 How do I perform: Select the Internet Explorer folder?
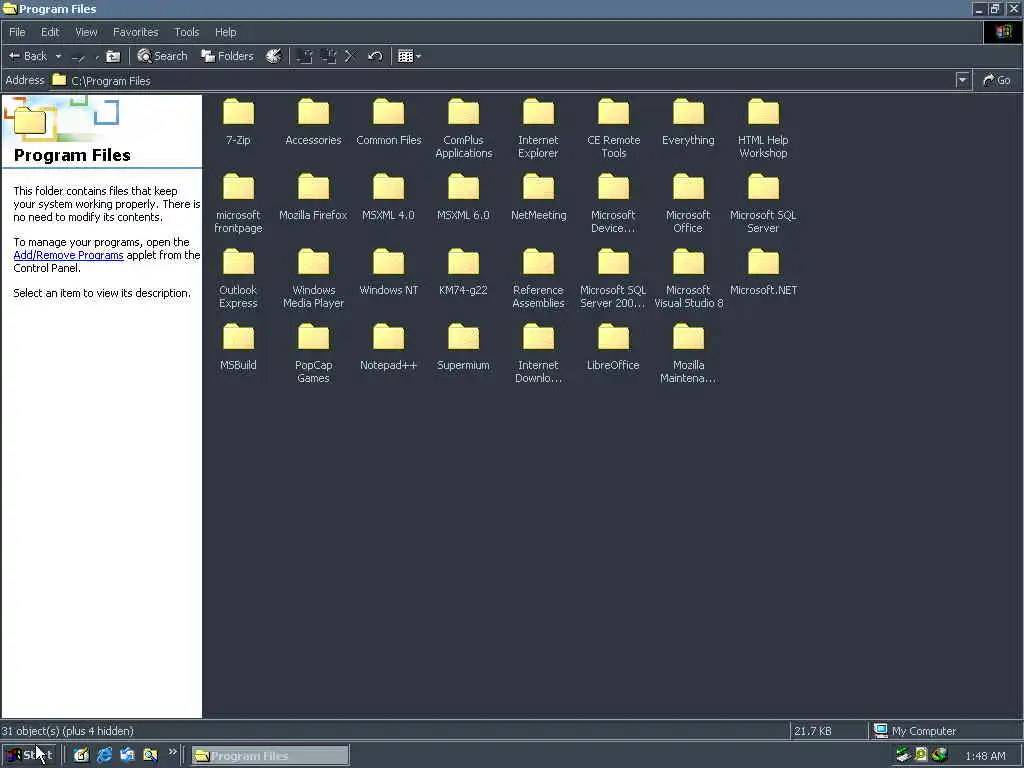[538, 127]
